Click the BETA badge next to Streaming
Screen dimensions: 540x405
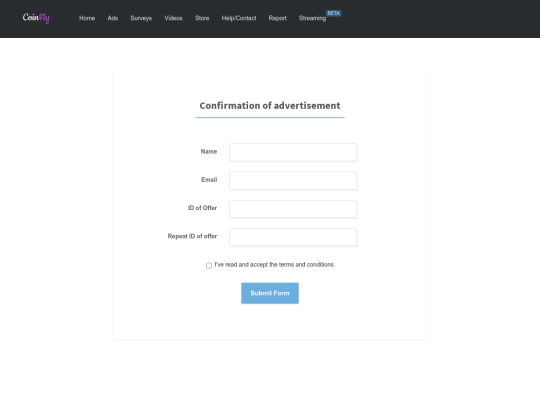point(333,13)
